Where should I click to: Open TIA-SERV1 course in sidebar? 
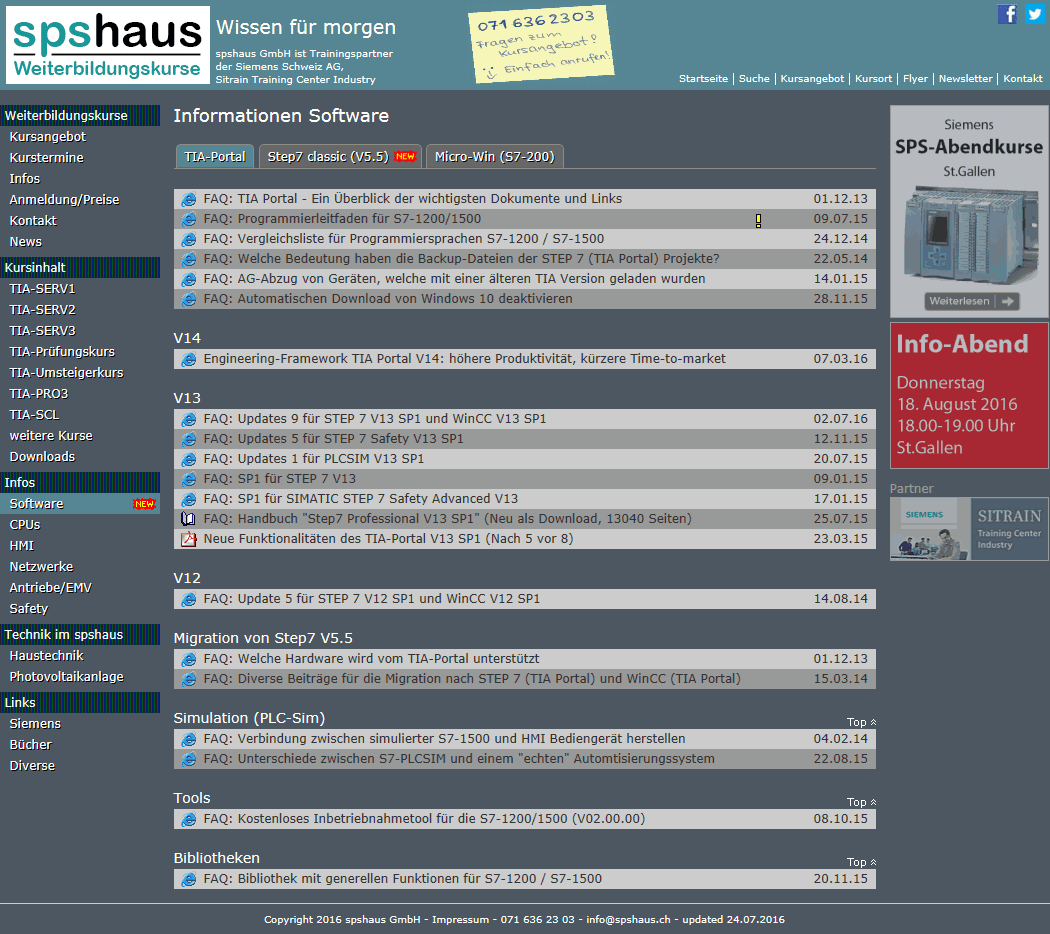(x=42, y=289)
